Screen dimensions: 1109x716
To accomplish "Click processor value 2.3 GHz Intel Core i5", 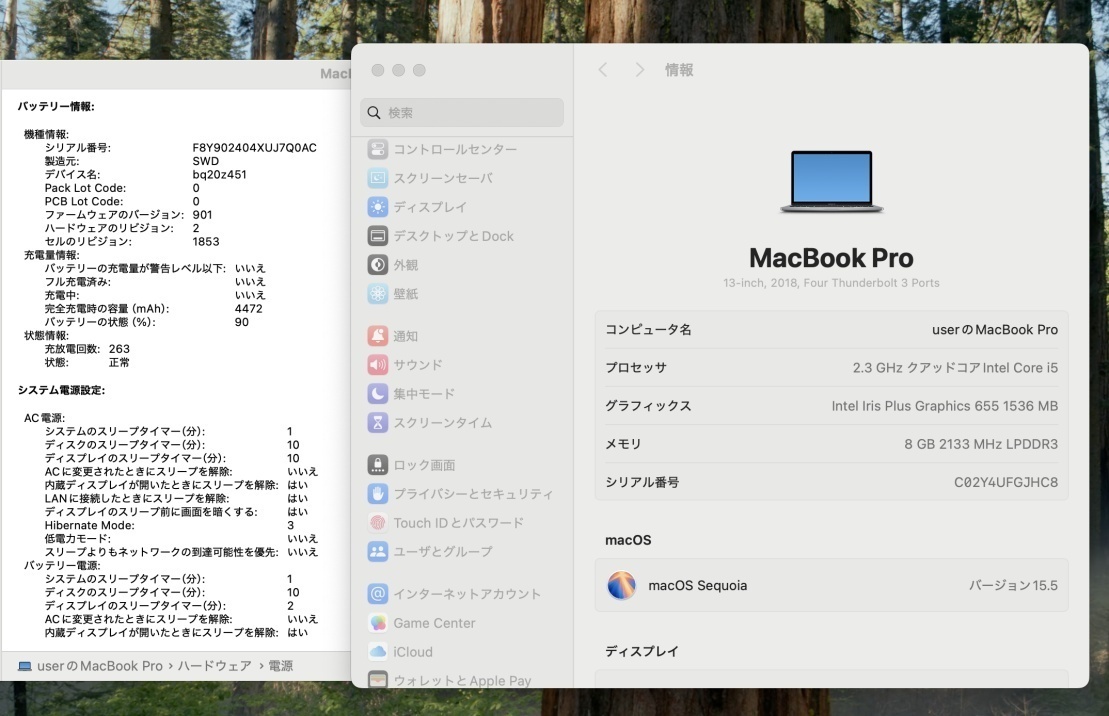I will pos(955,368).
